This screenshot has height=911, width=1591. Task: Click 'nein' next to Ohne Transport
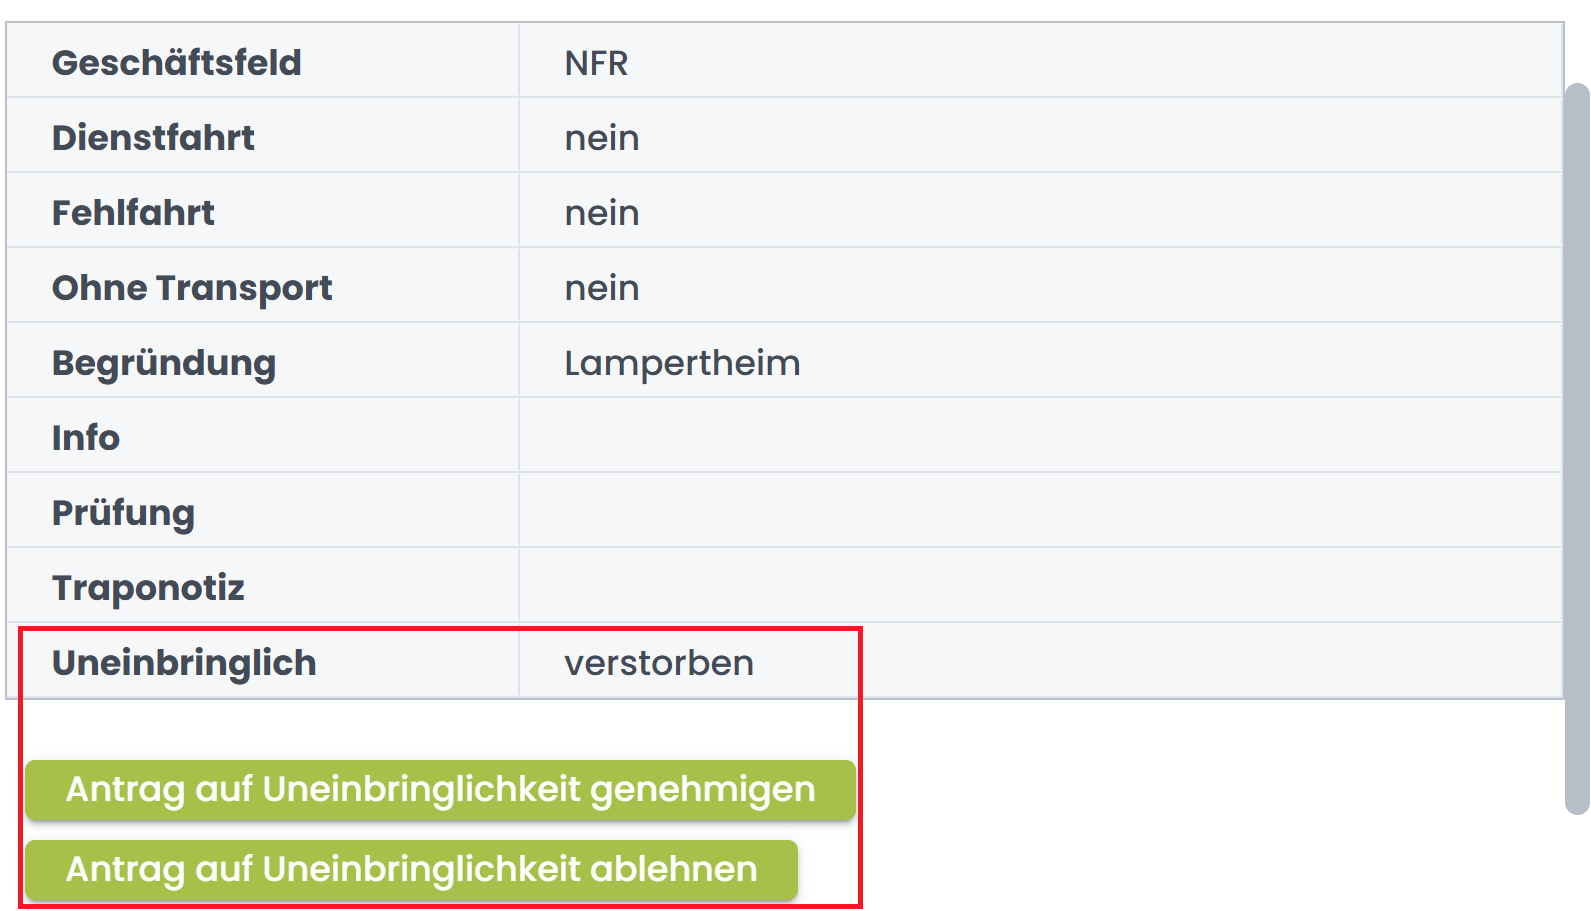[601, 287]
